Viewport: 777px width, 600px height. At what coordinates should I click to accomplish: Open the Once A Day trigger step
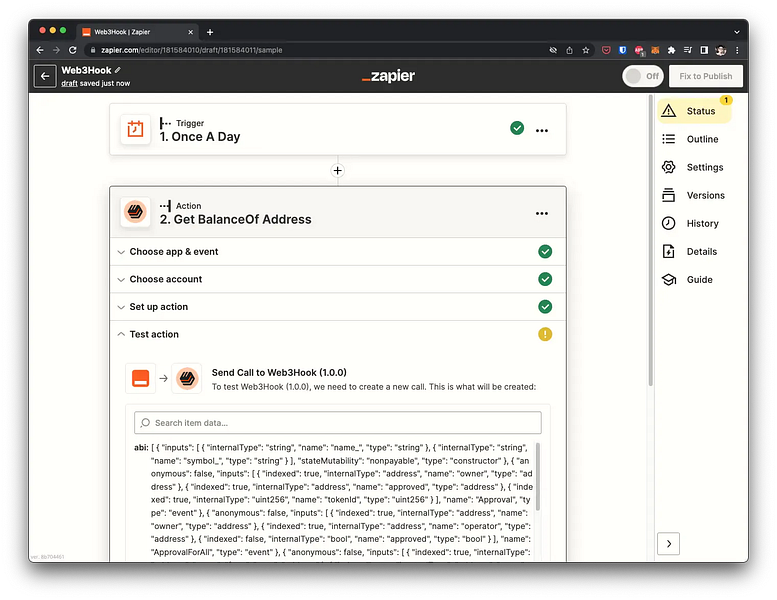coord(337,130)
